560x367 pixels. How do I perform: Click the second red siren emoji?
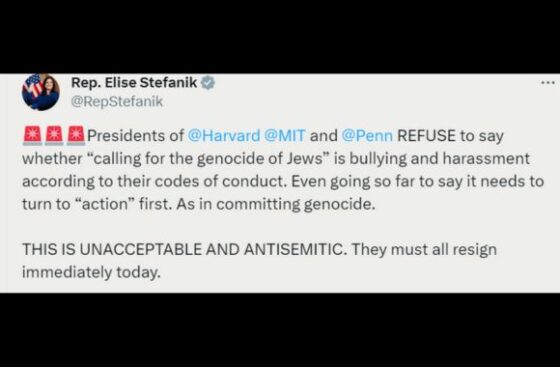pos(54,136)
